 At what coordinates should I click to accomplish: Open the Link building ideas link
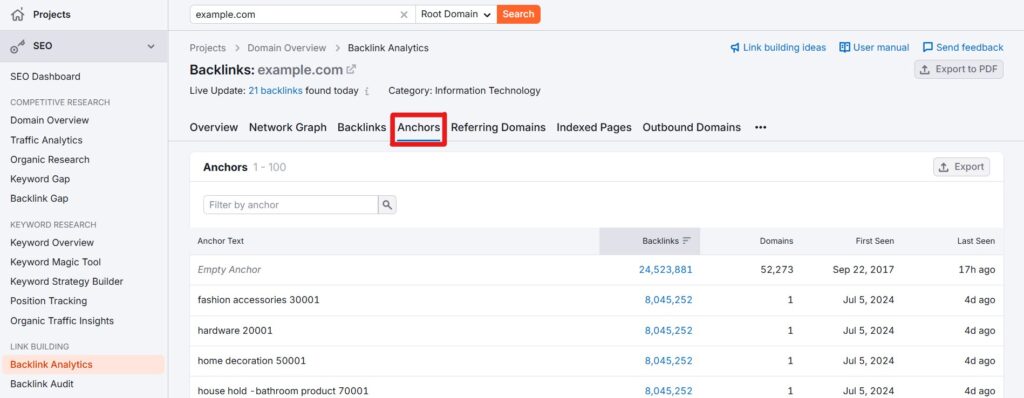pos(778,48)
